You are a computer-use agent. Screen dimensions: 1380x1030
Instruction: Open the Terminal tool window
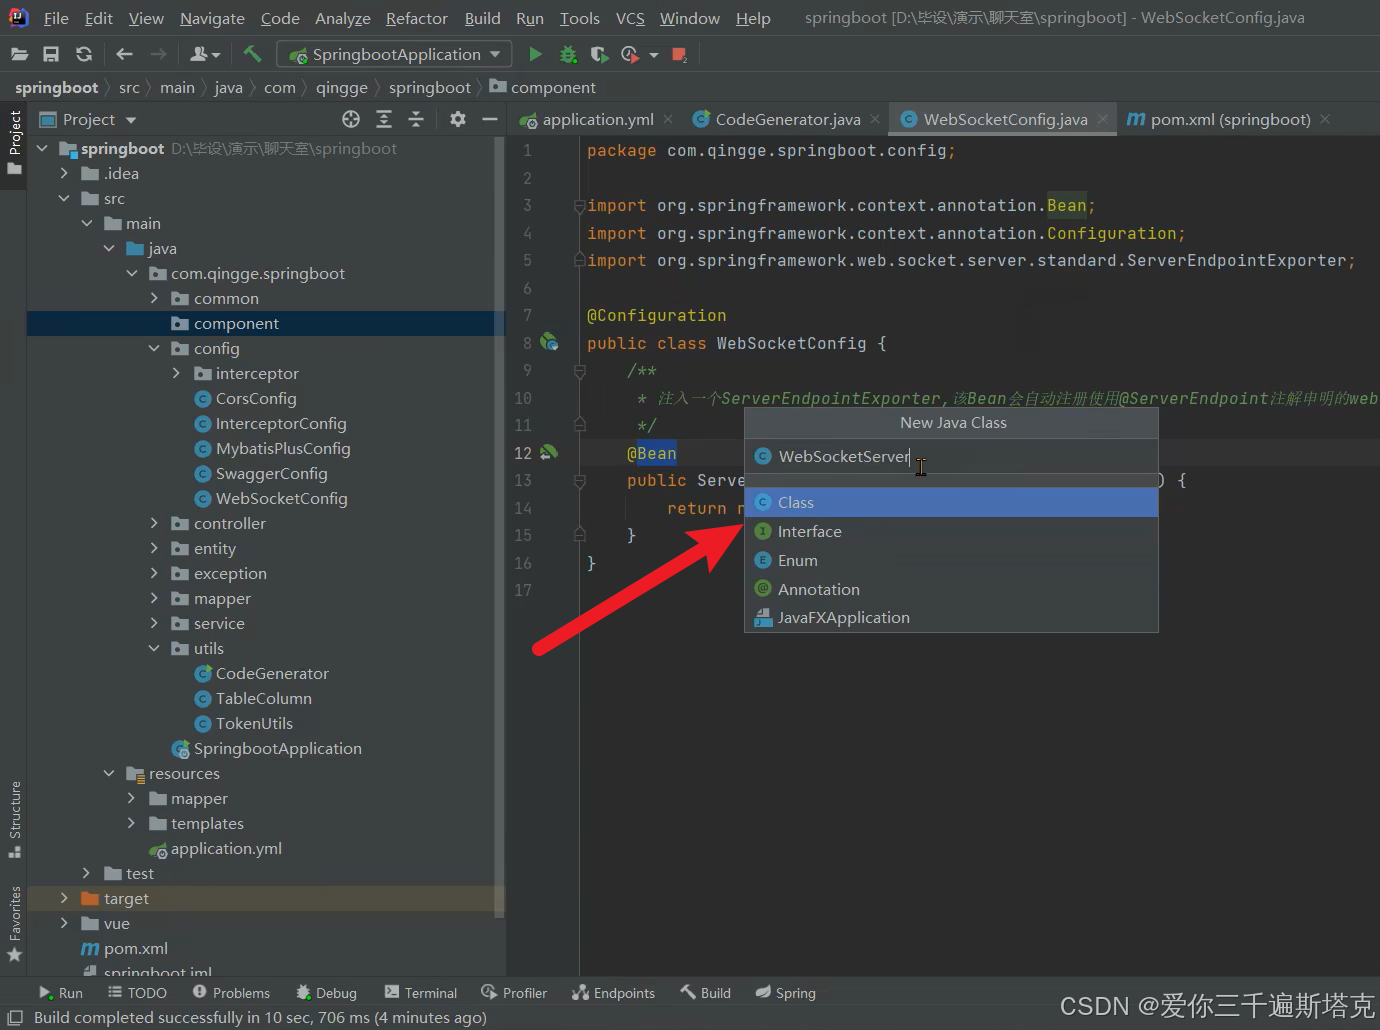coord(420,992)
